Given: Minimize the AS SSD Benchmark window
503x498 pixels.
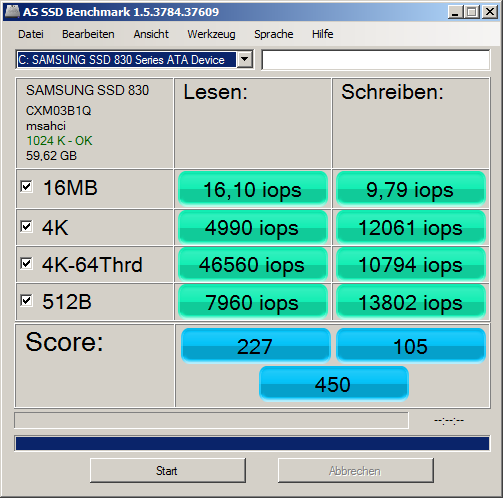Looking at the screenshot, I should pos(455,12).
